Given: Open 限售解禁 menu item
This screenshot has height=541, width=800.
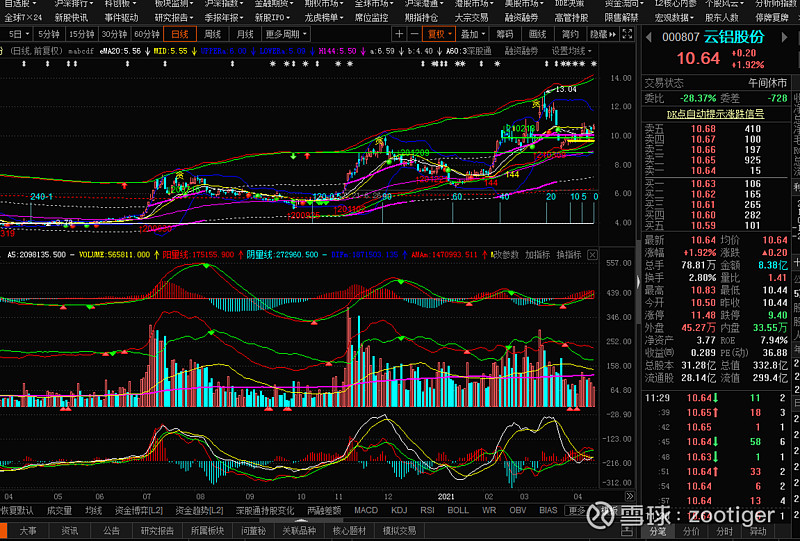Looking at the screenshot, I should click(621, 17).
